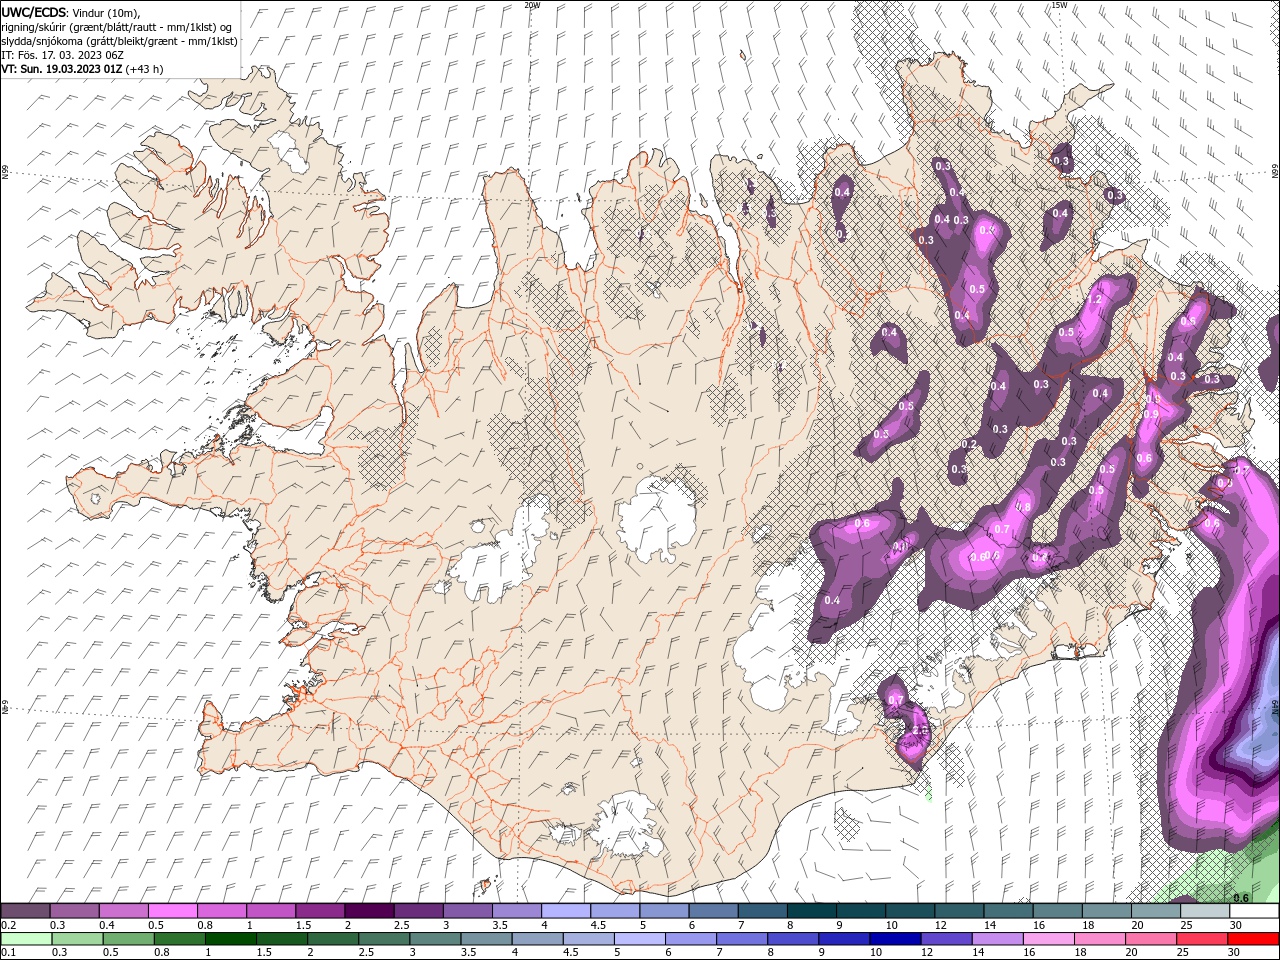This screenshot has height=960, width=1280.
Task: Pick the darkest green rain swatch between 1 and 1.5
Action: click(230, 939)
